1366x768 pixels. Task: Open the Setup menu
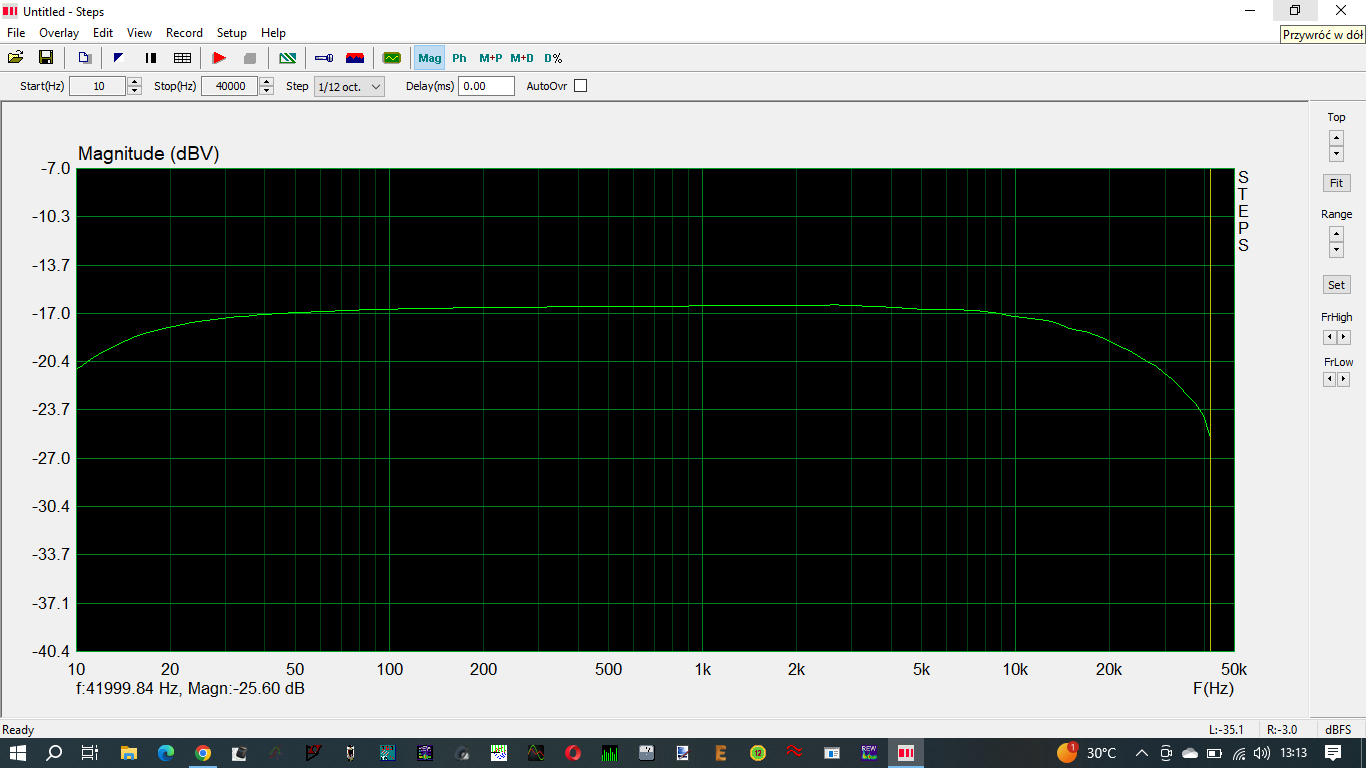click(232, 33)
